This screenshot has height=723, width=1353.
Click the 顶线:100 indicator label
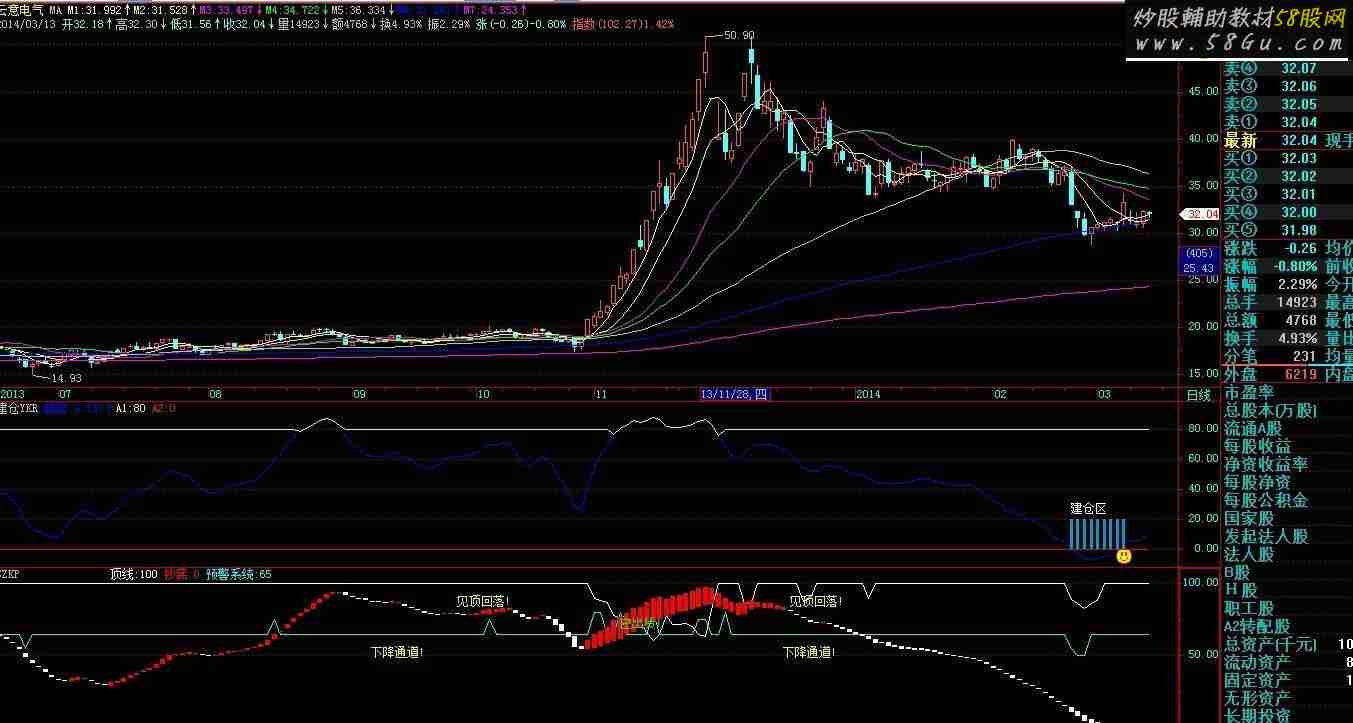coord(134,575)
